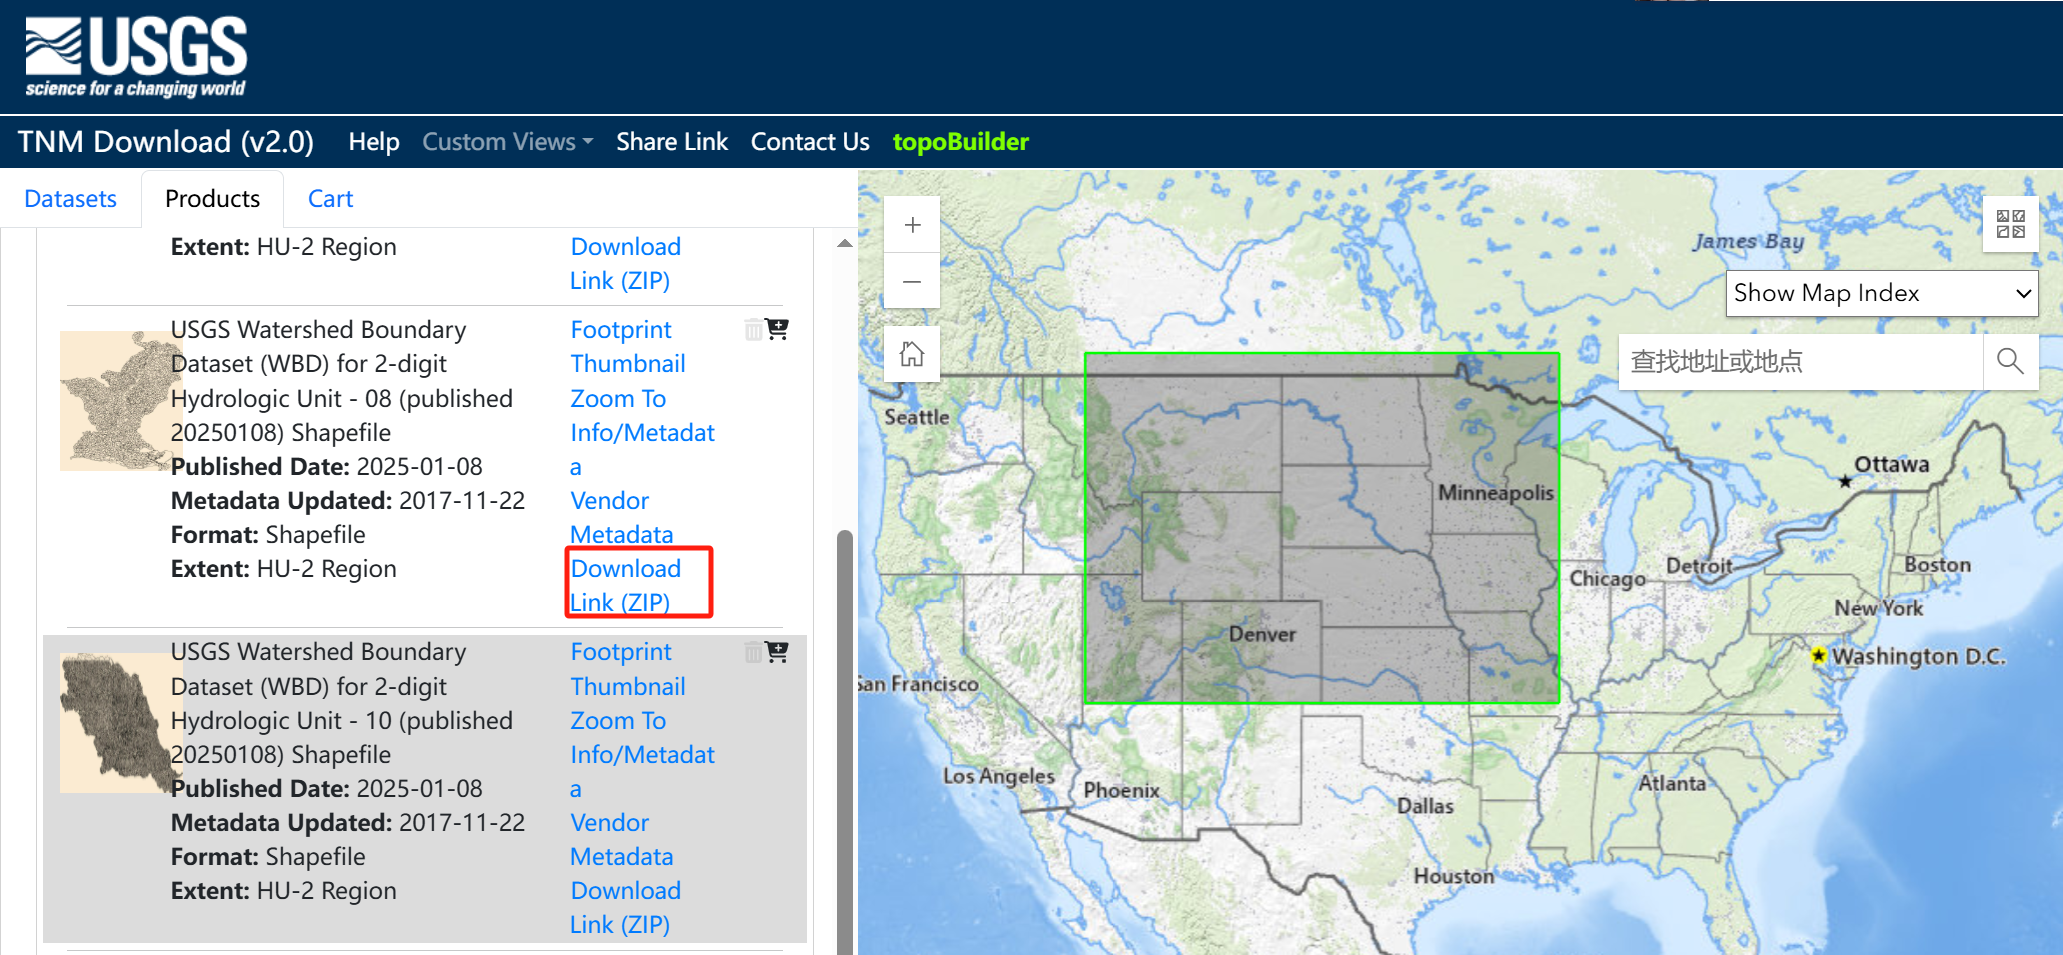Expand the Custom Views menu

pyautogui.click(x=508, y=142)
